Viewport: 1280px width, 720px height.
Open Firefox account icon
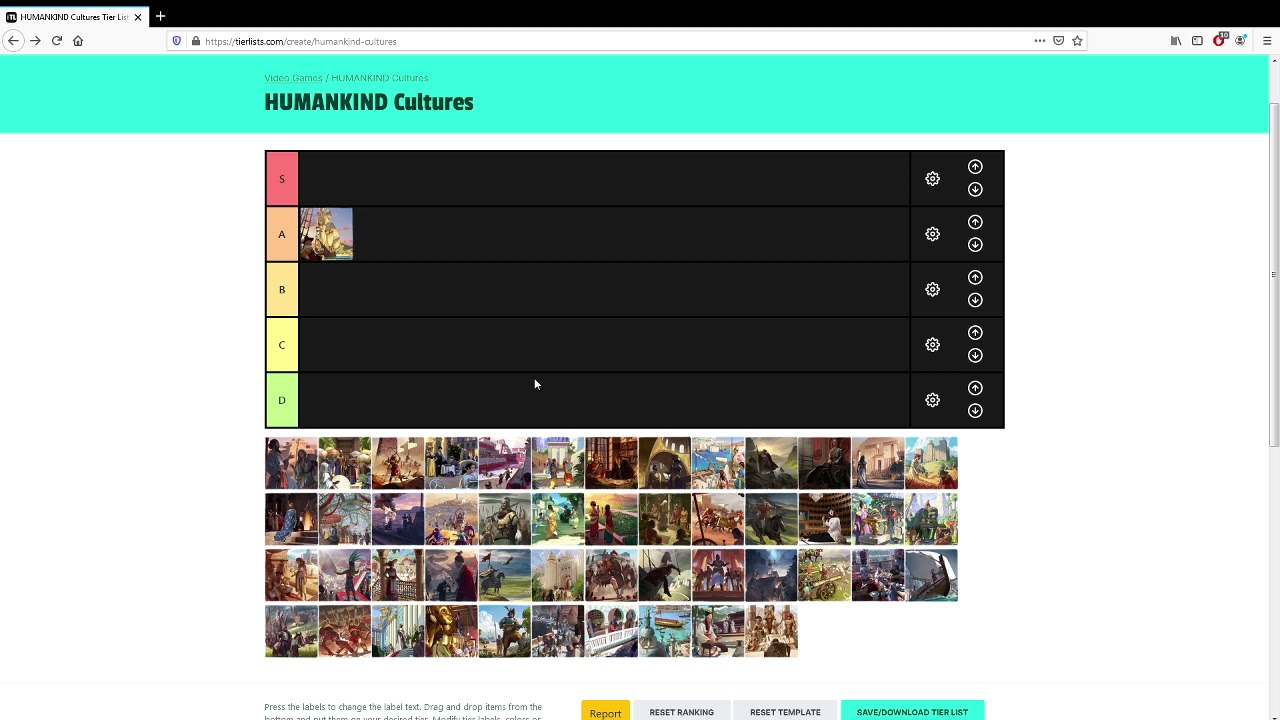tap(1241, 41)
